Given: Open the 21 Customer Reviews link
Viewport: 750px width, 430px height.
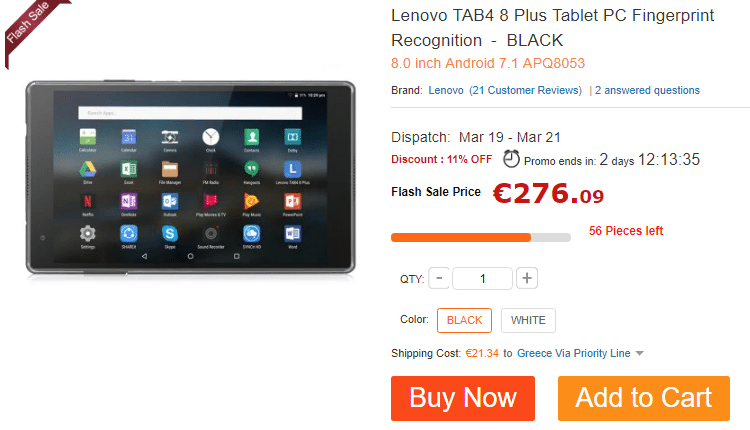Looking at the screenshot, I should coord(525,90).
